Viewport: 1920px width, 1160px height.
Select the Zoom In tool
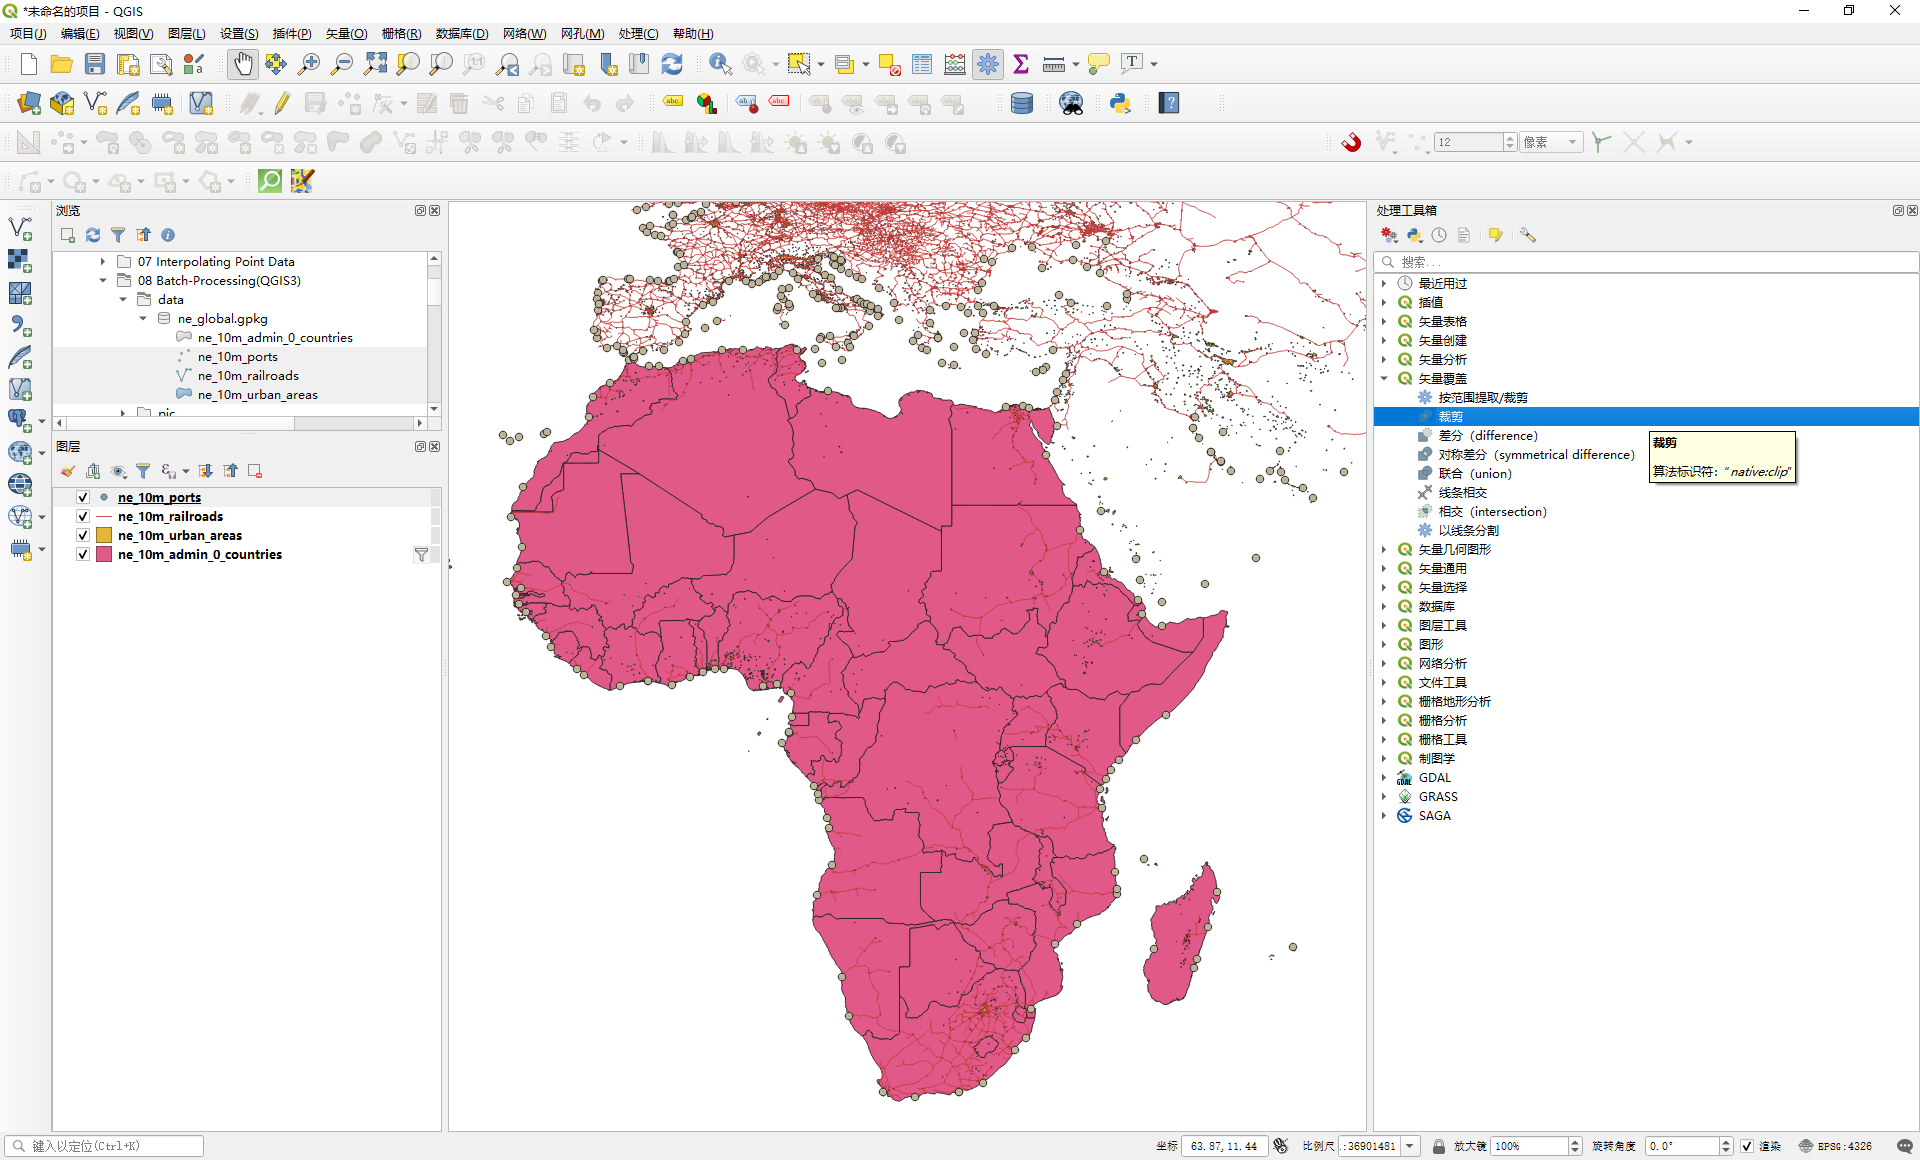click(x=309, y=63)
